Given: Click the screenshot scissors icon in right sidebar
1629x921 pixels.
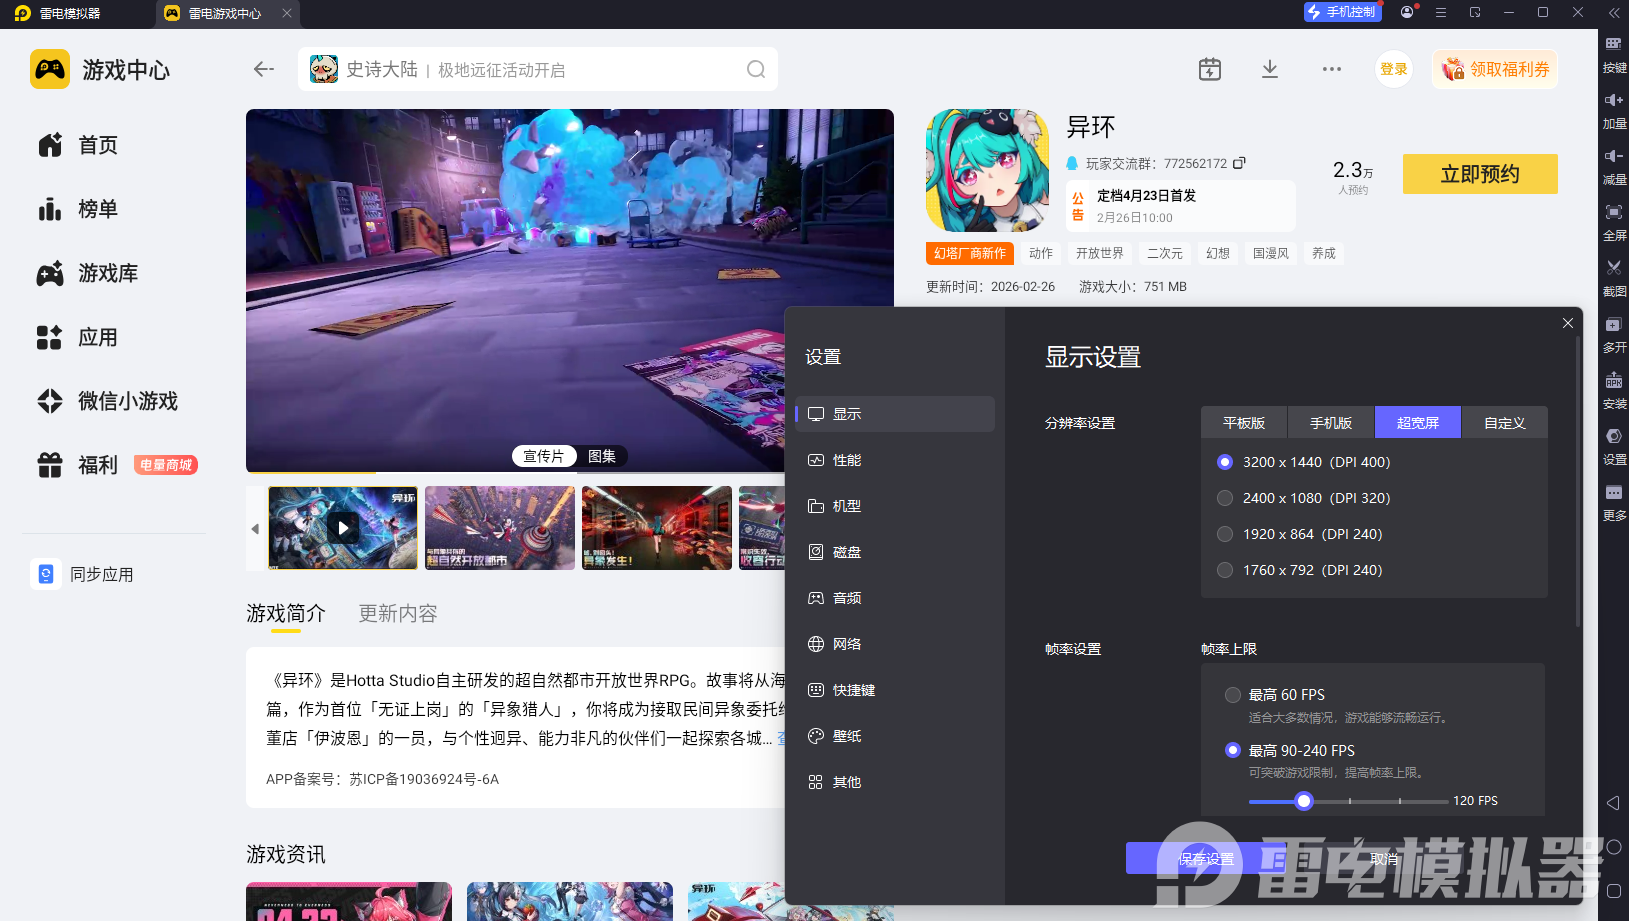Looking at the screenshot, I should (1613, 268).
